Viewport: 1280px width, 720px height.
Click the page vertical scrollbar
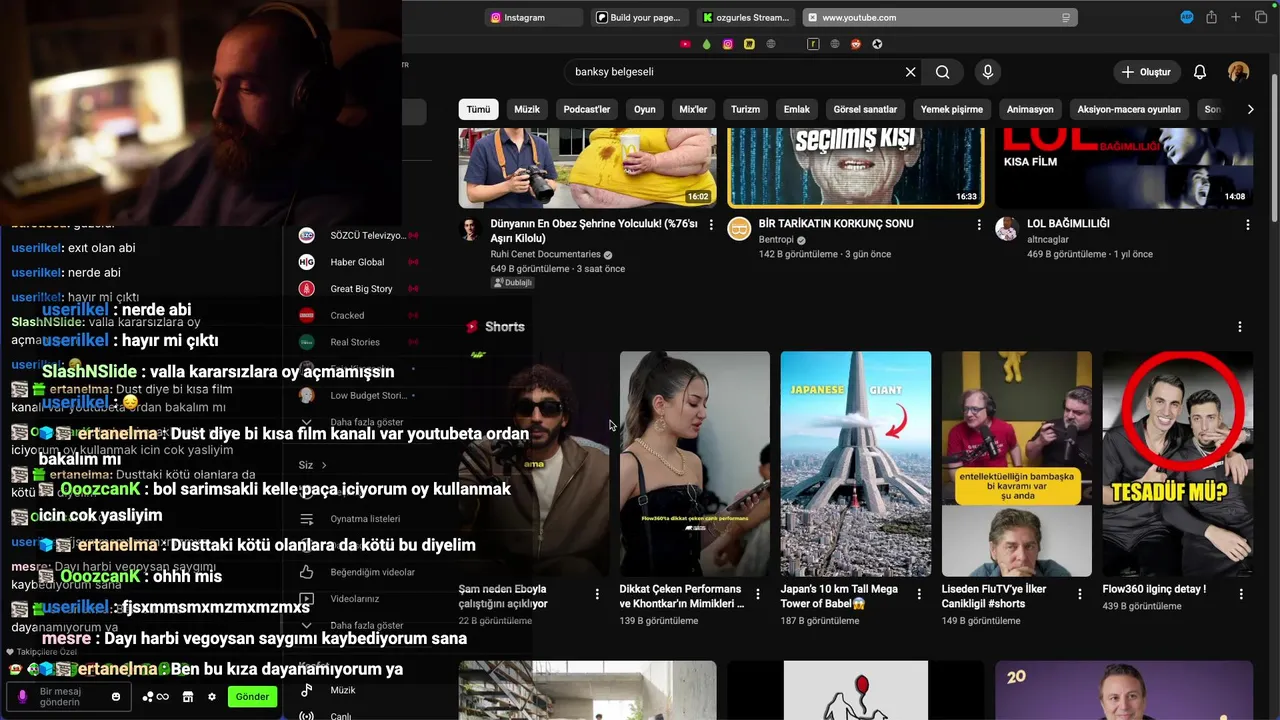[x=1274, y=150]
